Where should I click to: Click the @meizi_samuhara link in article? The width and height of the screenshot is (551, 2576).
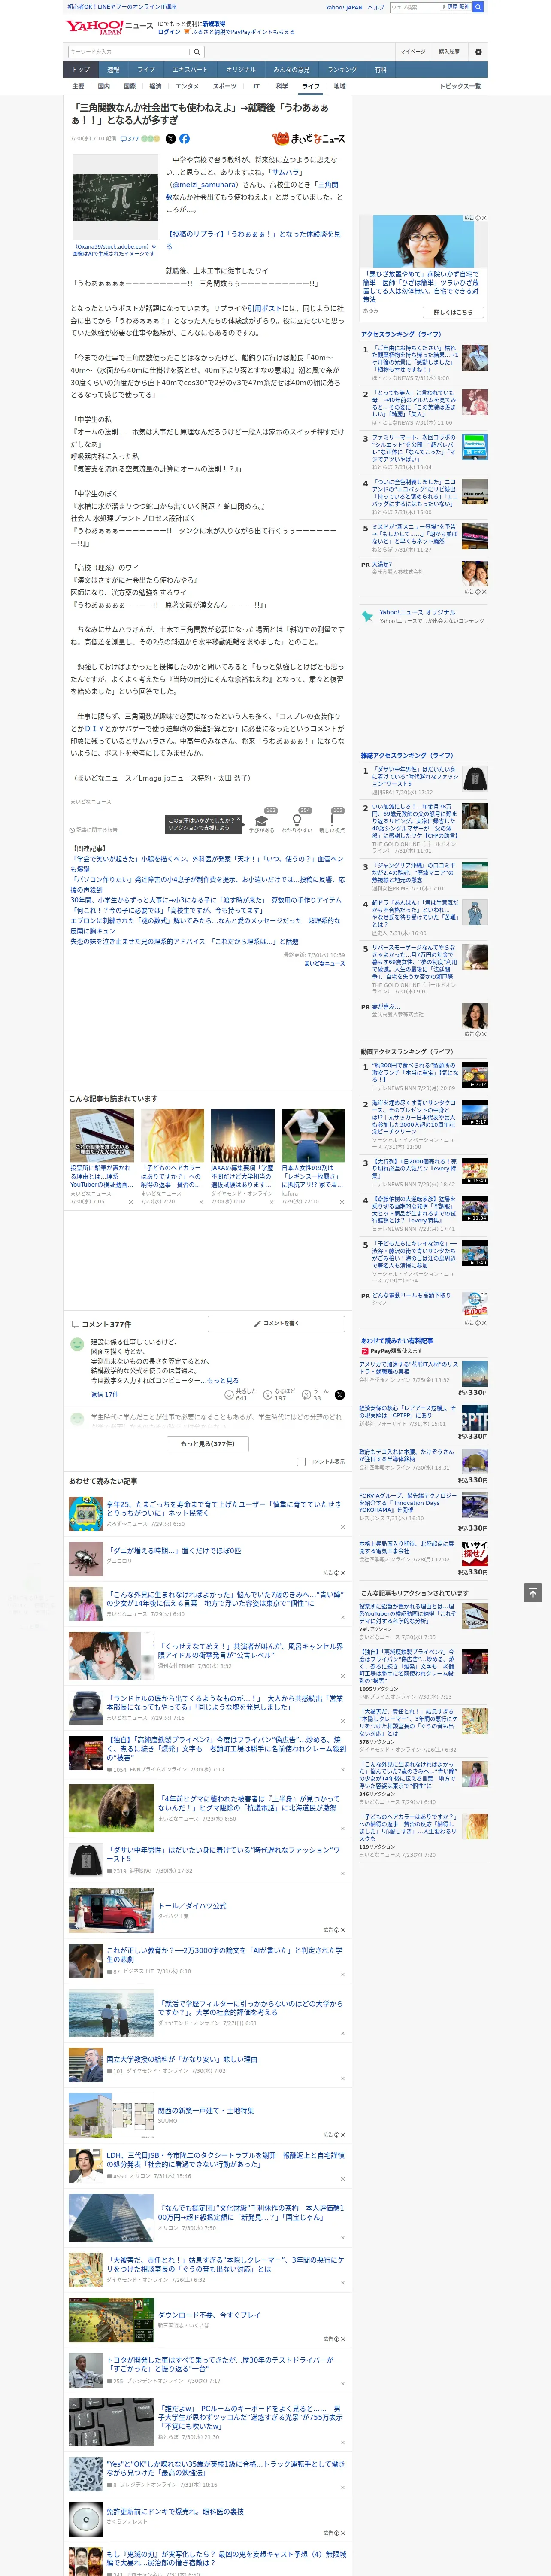204,184
